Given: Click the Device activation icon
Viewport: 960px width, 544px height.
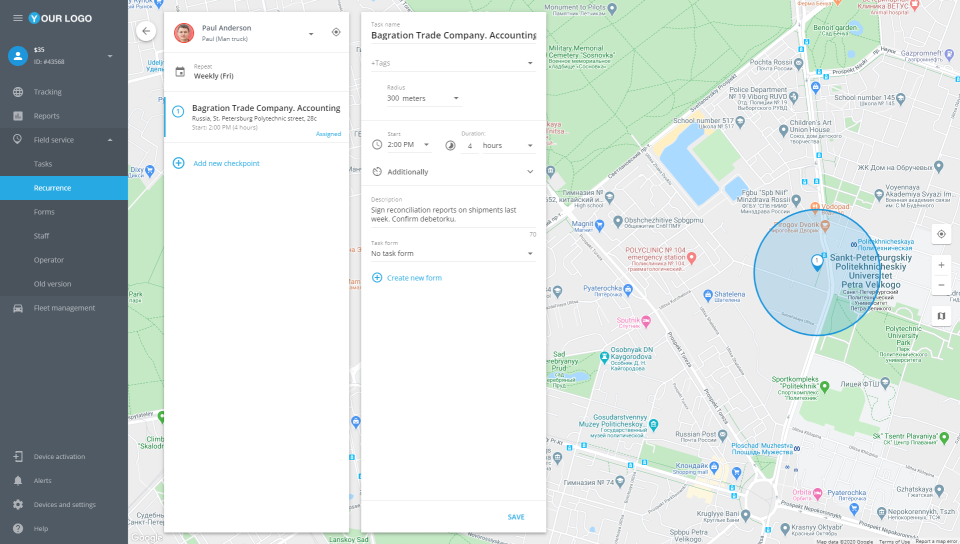Looking at the screenshot, I should tap(18, 456).
